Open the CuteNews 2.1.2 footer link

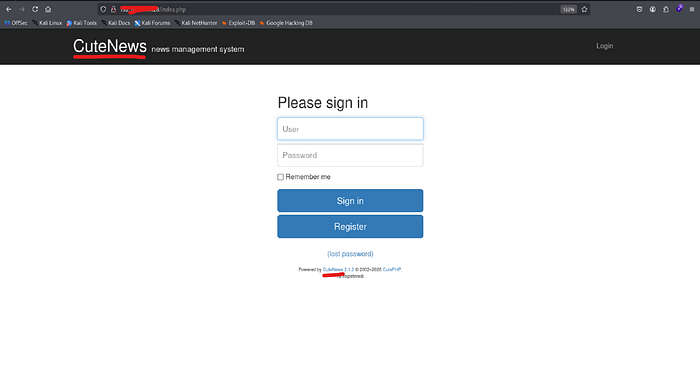click(338, 270)
